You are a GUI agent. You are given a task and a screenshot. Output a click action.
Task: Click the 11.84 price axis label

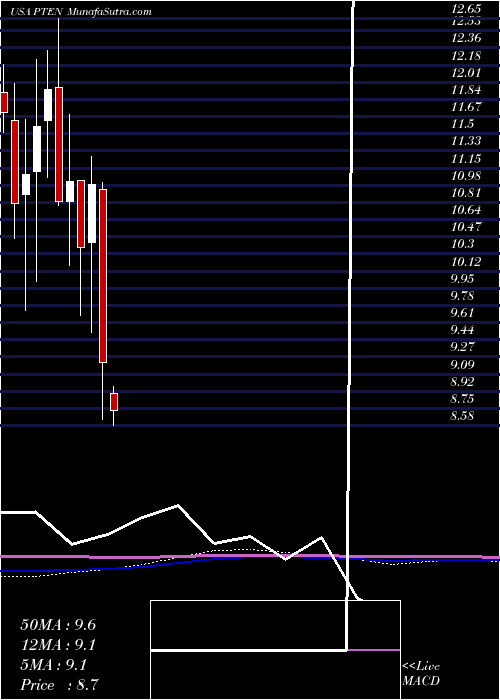point(466,90)
